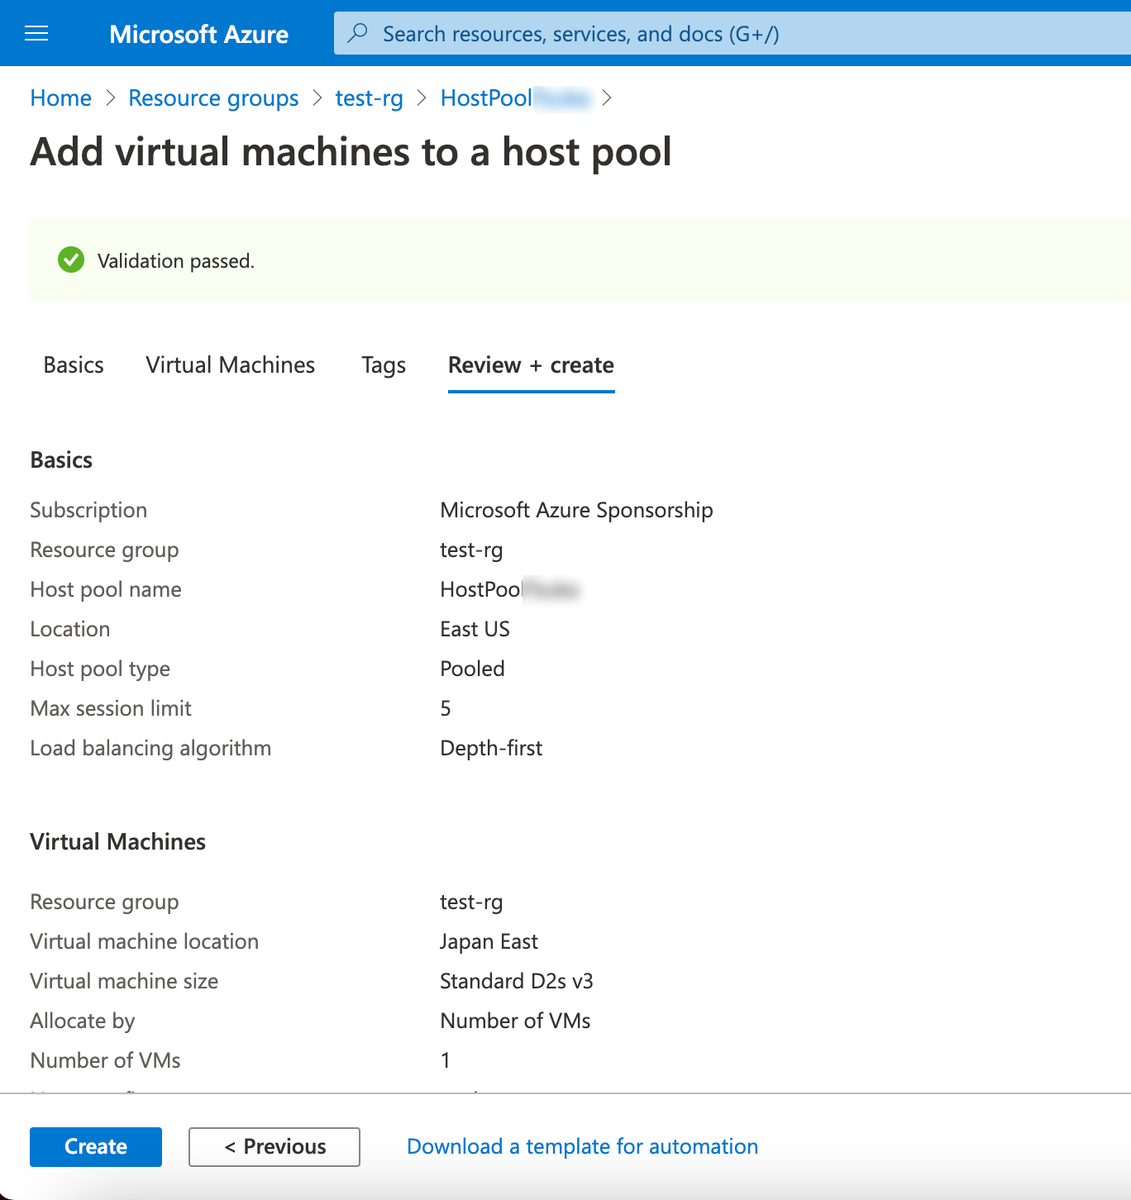Click the 'Standard D2s v3' size value
Viewport: 1131px width, 1200px height.
click(x=517, y=981)
